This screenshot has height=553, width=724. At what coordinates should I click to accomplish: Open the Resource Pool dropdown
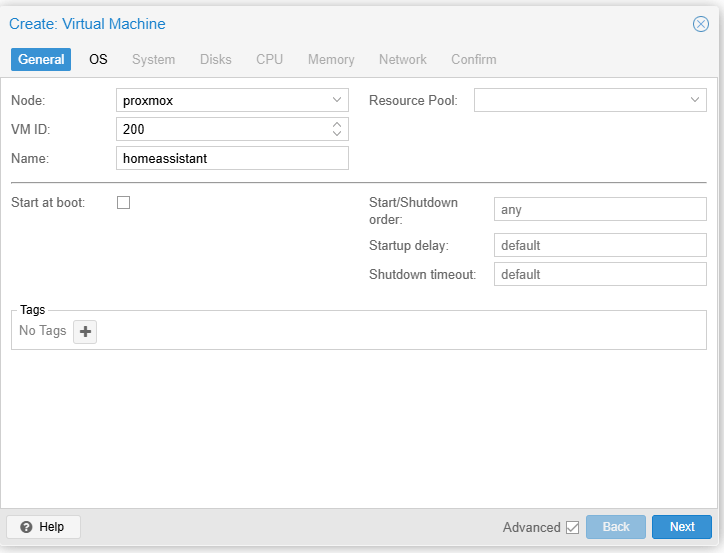click(694, 100)
